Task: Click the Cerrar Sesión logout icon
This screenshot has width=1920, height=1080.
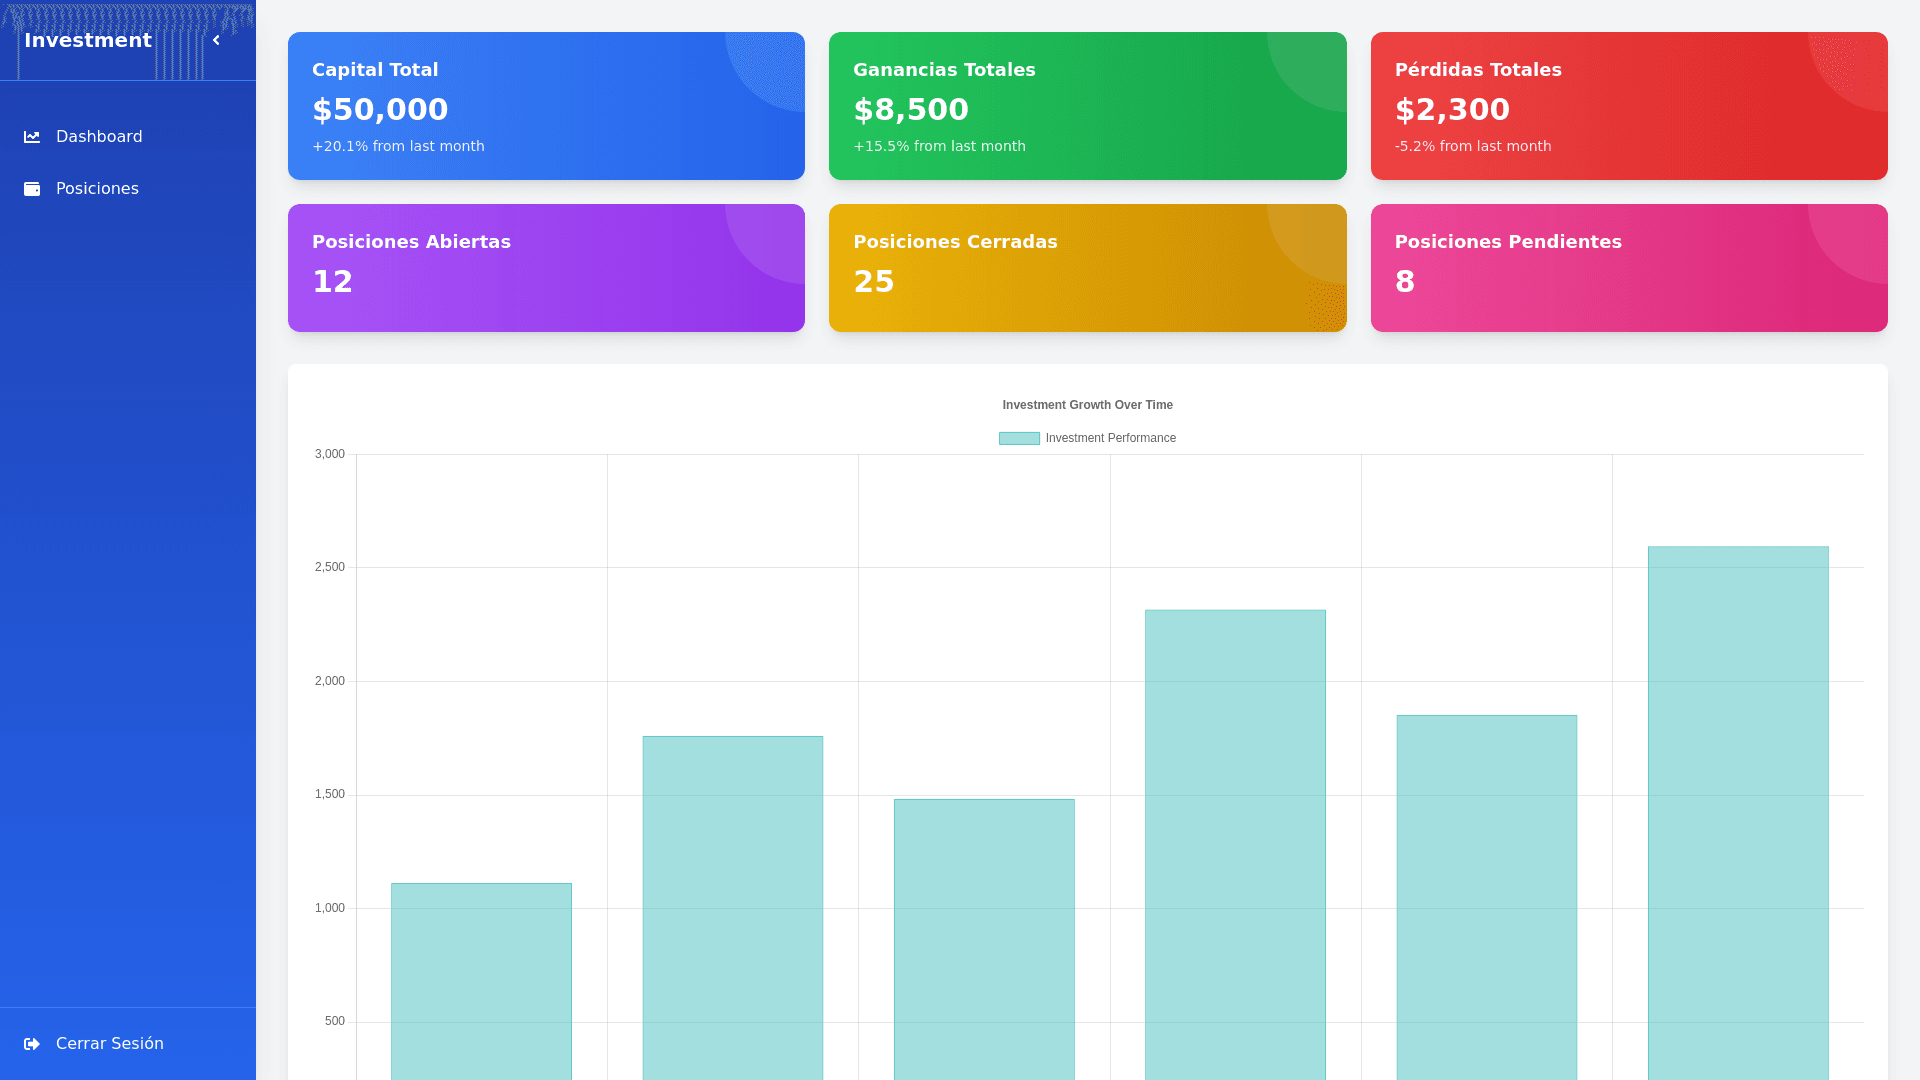Action: (x=32, y=1044)
